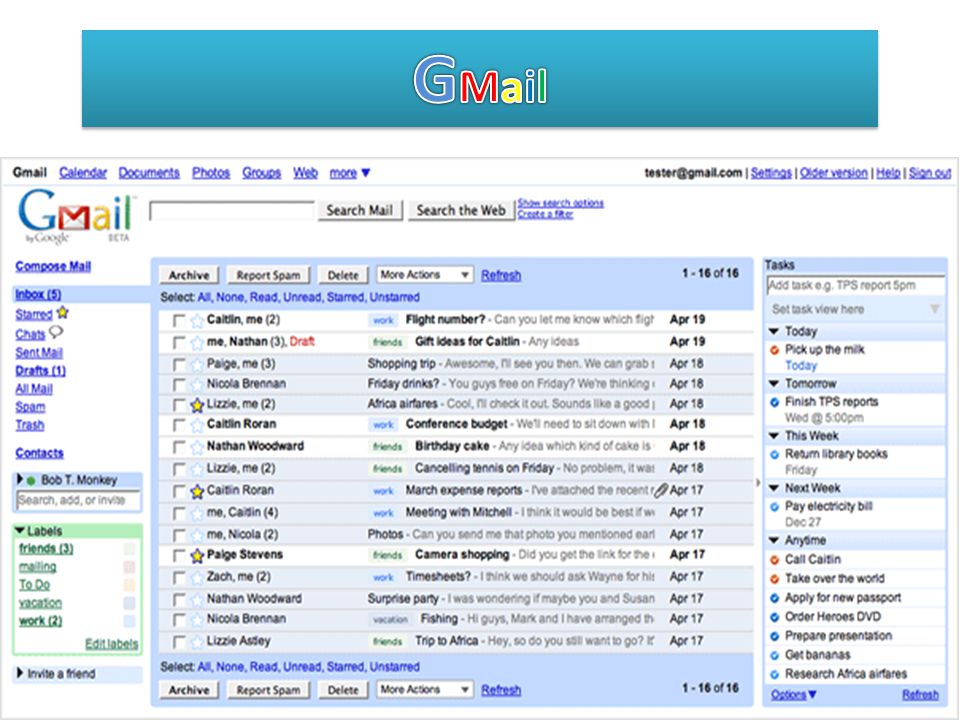Mark Apply for new passport task done
This screenshot has width=960, height=720.
click(x=774, y=598)
